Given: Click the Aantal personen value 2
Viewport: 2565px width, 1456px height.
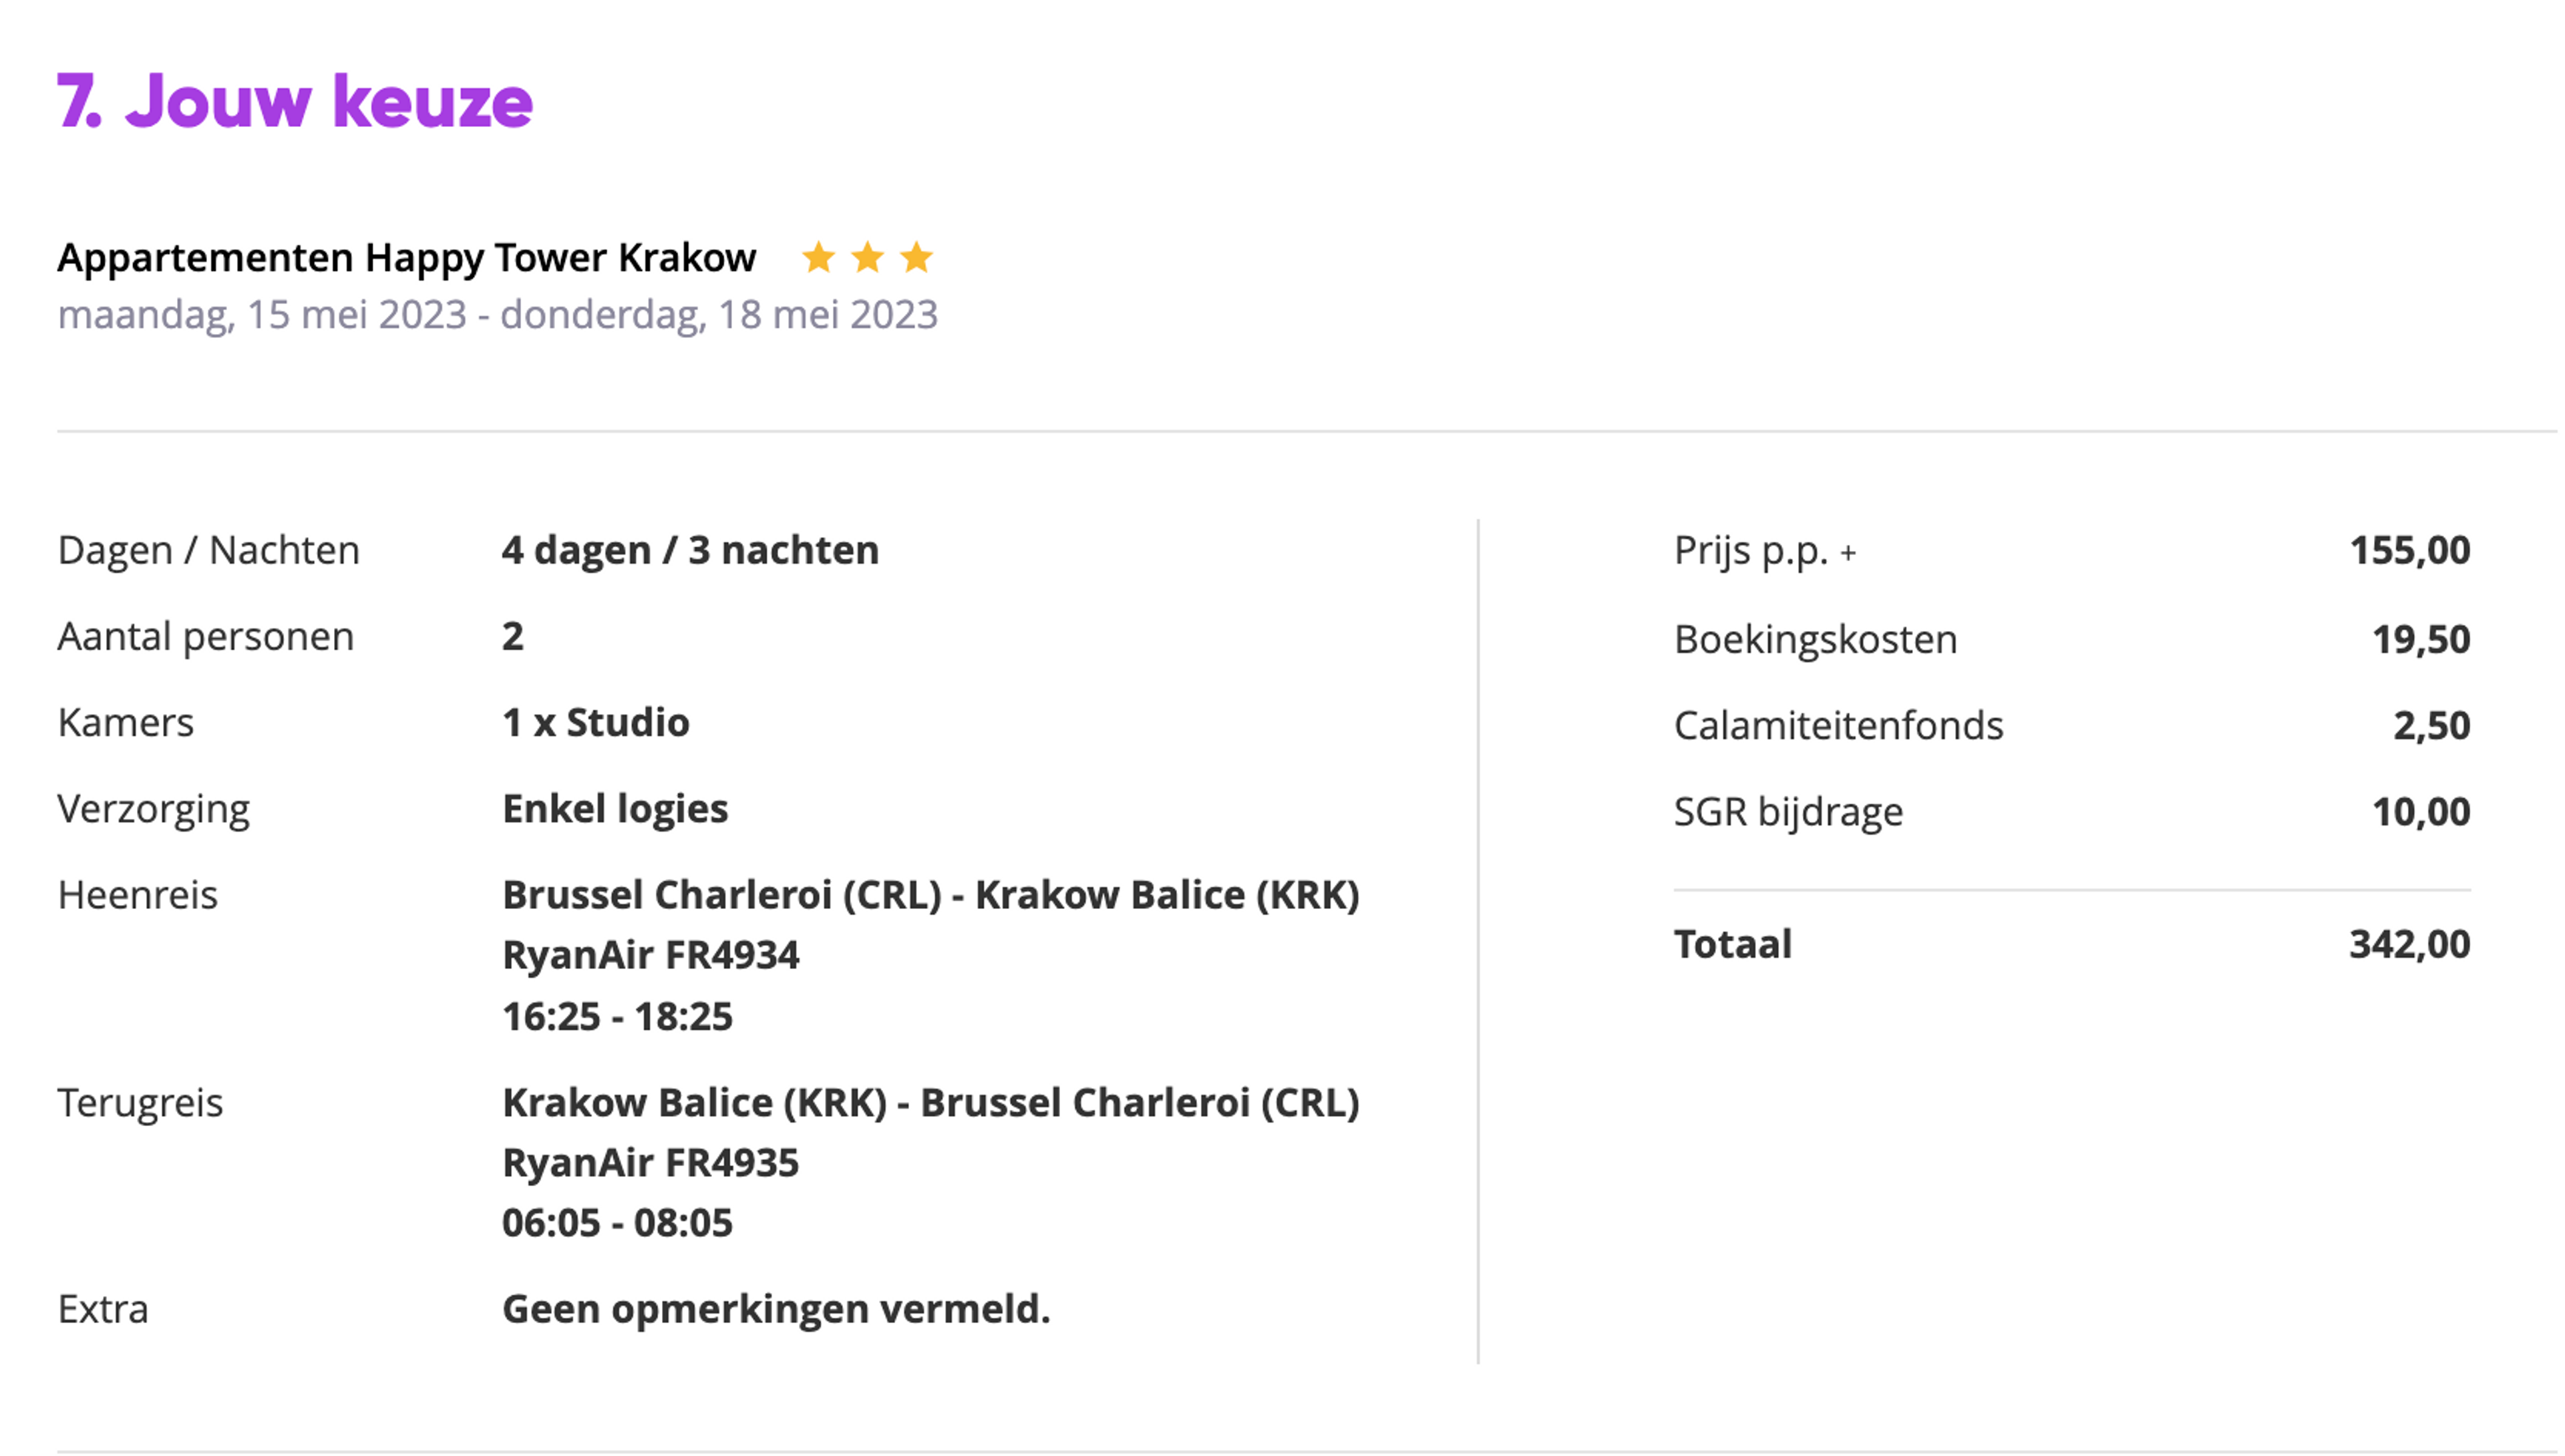Looking at the screenshot, I should click(x=513, y=636).
